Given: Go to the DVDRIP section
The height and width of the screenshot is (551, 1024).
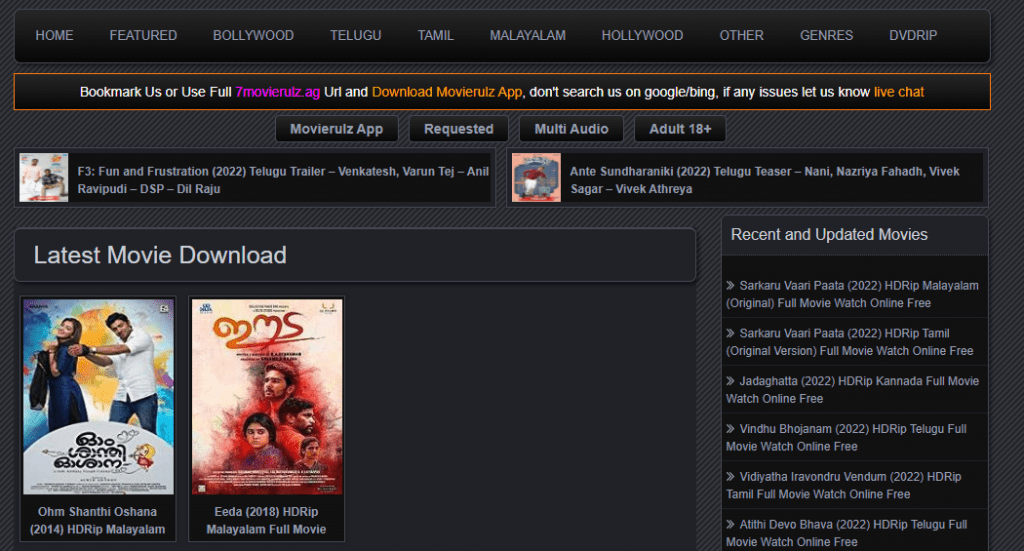Looking at the screenshot, I should [x=912, y=35].
